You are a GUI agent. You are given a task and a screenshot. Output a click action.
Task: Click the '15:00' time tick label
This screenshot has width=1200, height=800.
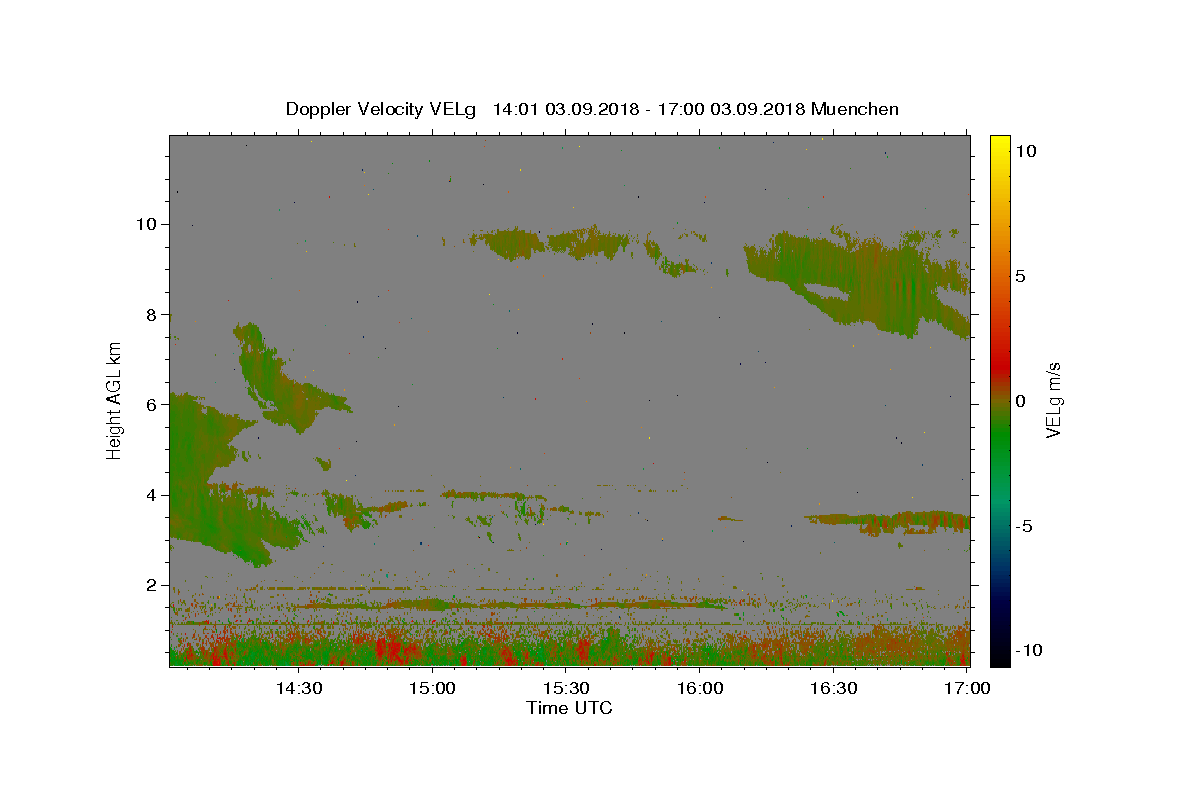[x=432, y=689]
